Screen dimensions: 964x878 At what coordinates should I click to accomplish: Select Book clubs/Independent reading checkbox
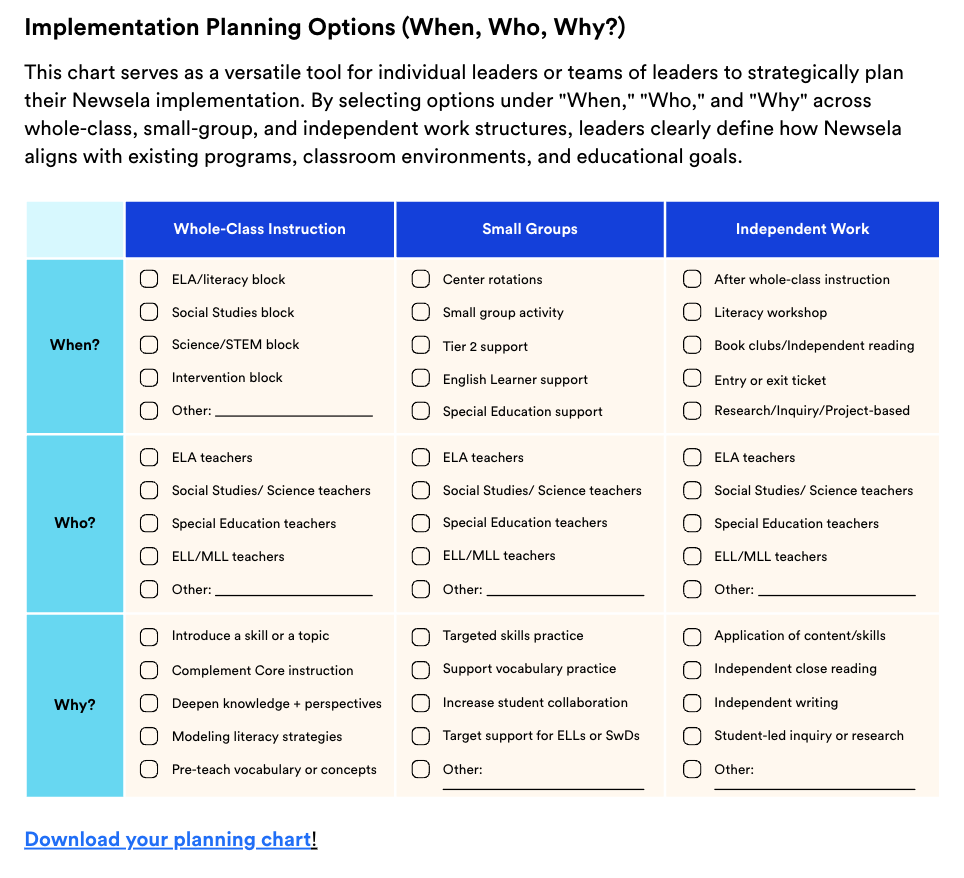point(692,345)
